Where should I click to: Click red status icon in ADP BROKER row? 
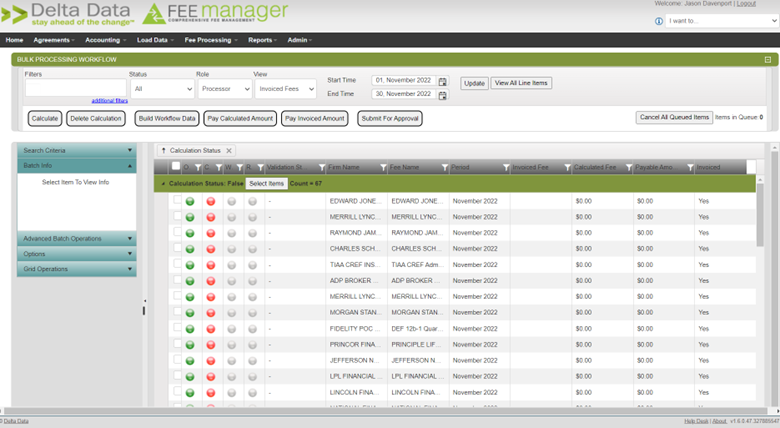point(211,281)
